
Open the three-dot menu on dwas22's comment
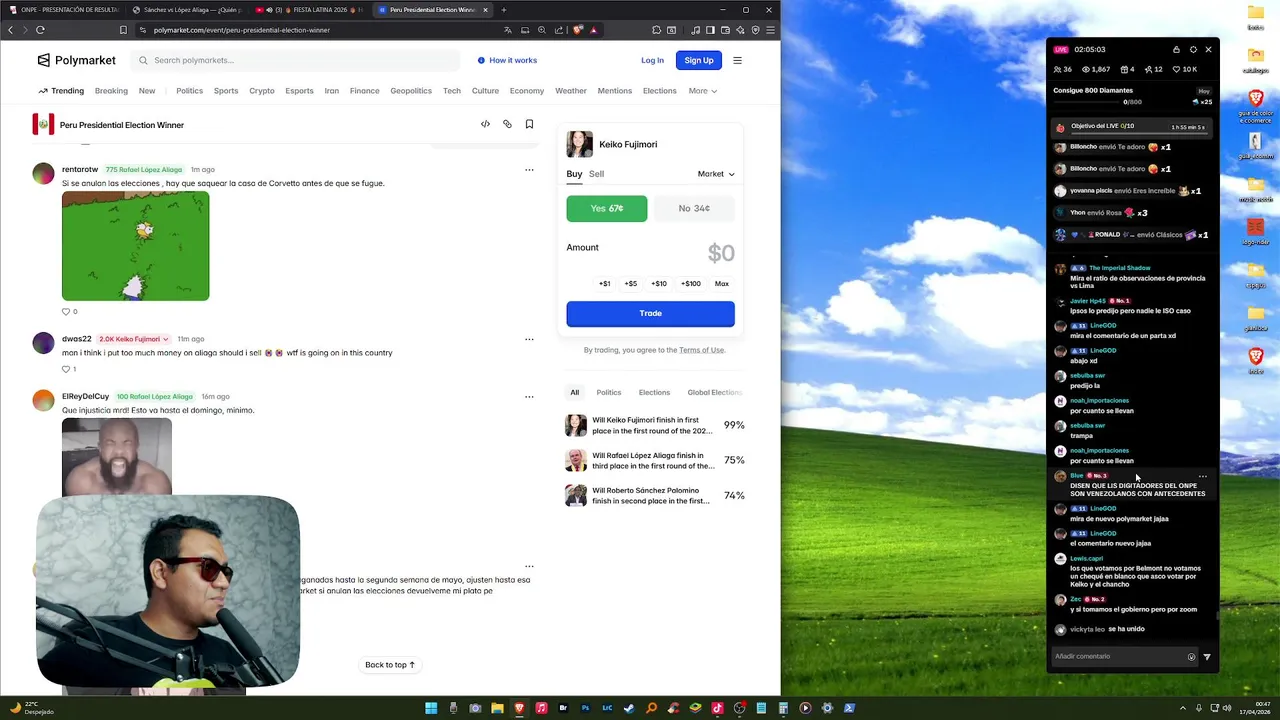529,339
